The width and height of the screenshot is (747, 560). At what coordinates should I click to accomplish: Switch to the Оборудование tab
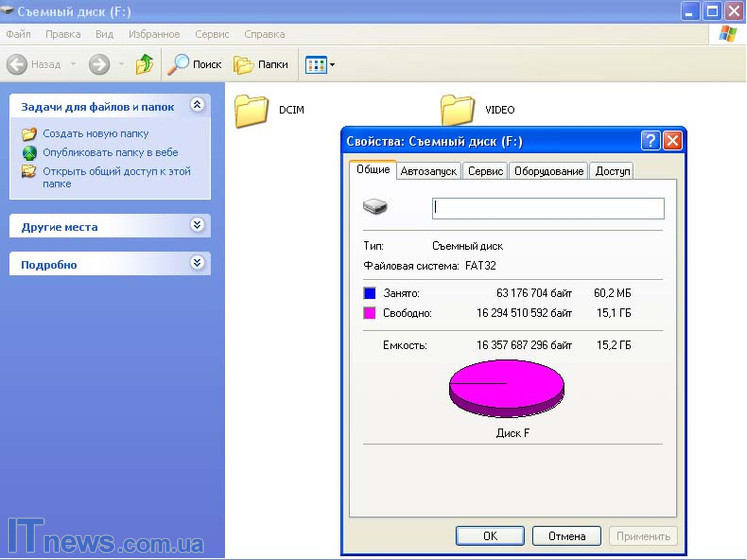[x=548, y=171]
